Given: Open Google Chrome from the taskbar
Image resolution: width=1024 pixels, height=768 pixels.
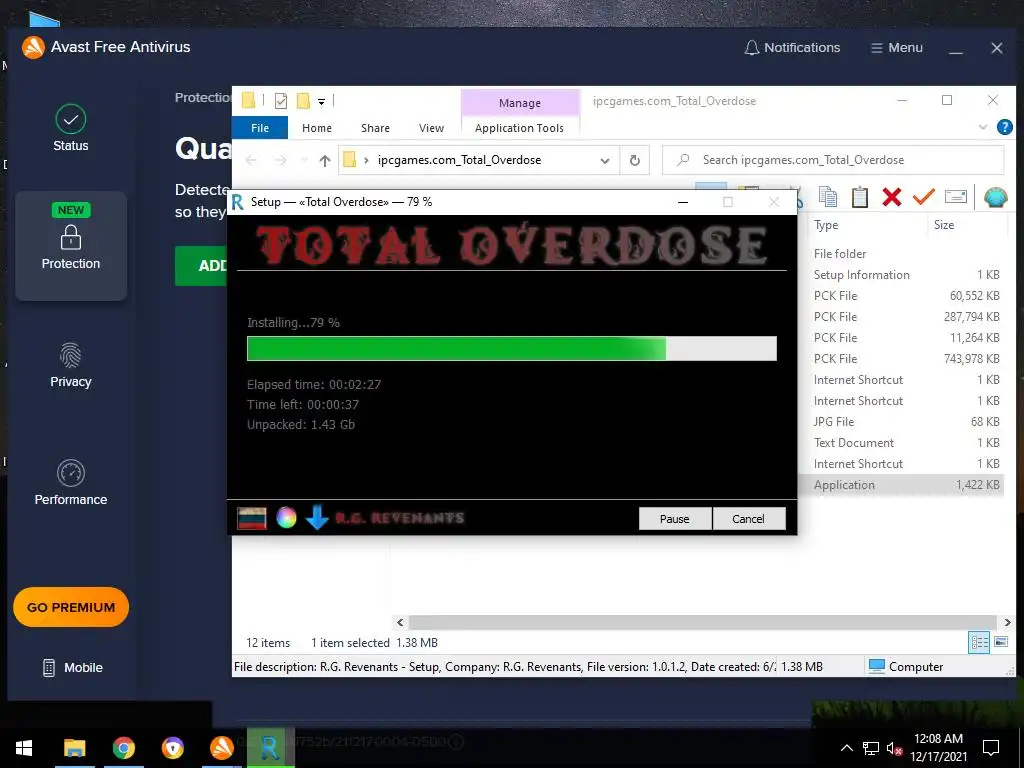Looking at the screenshot, I should tap(123, 748).
